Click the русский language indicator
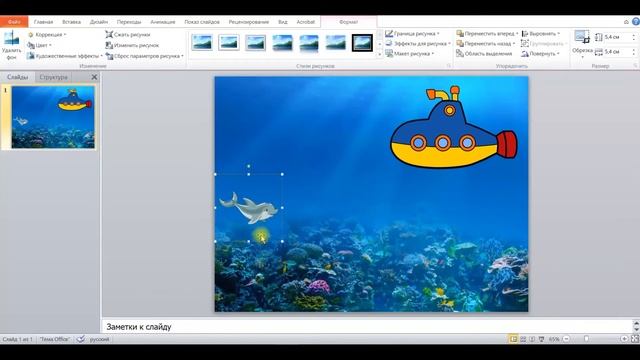 [99, 339]
